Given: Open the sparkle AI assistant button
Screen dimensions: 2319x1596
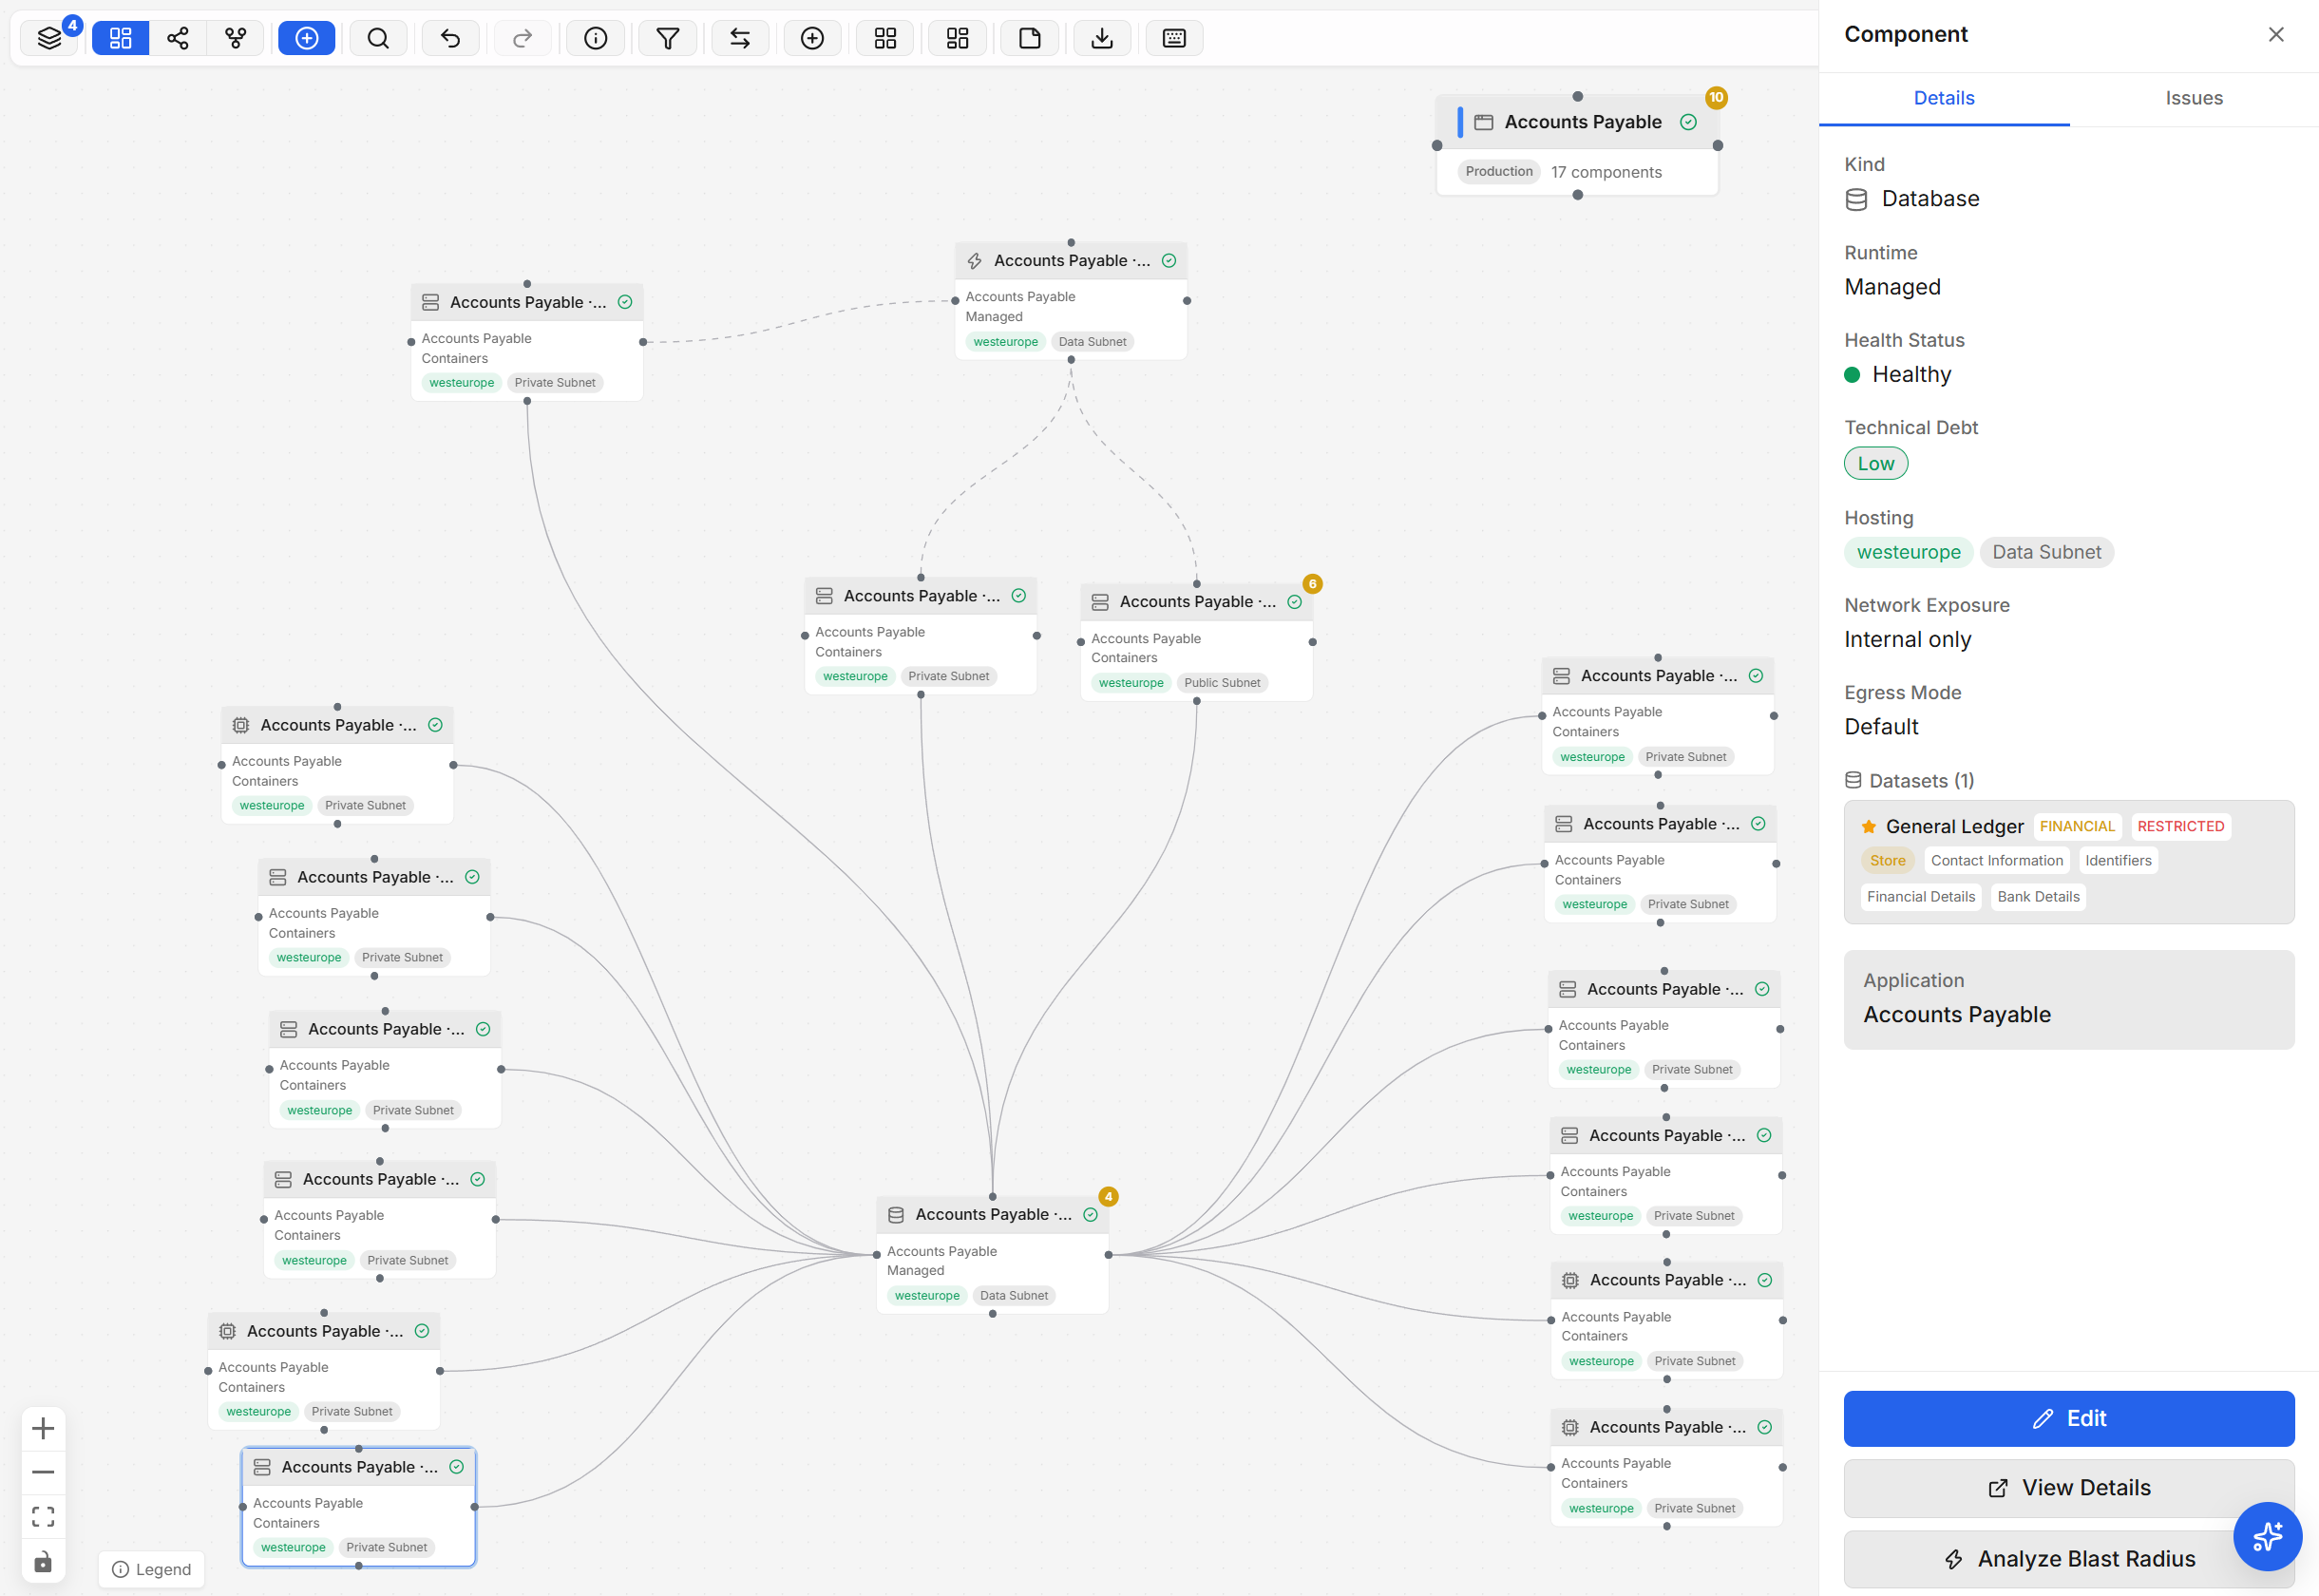Looking at the screenshot, I should click(x=2267, y=1536).
